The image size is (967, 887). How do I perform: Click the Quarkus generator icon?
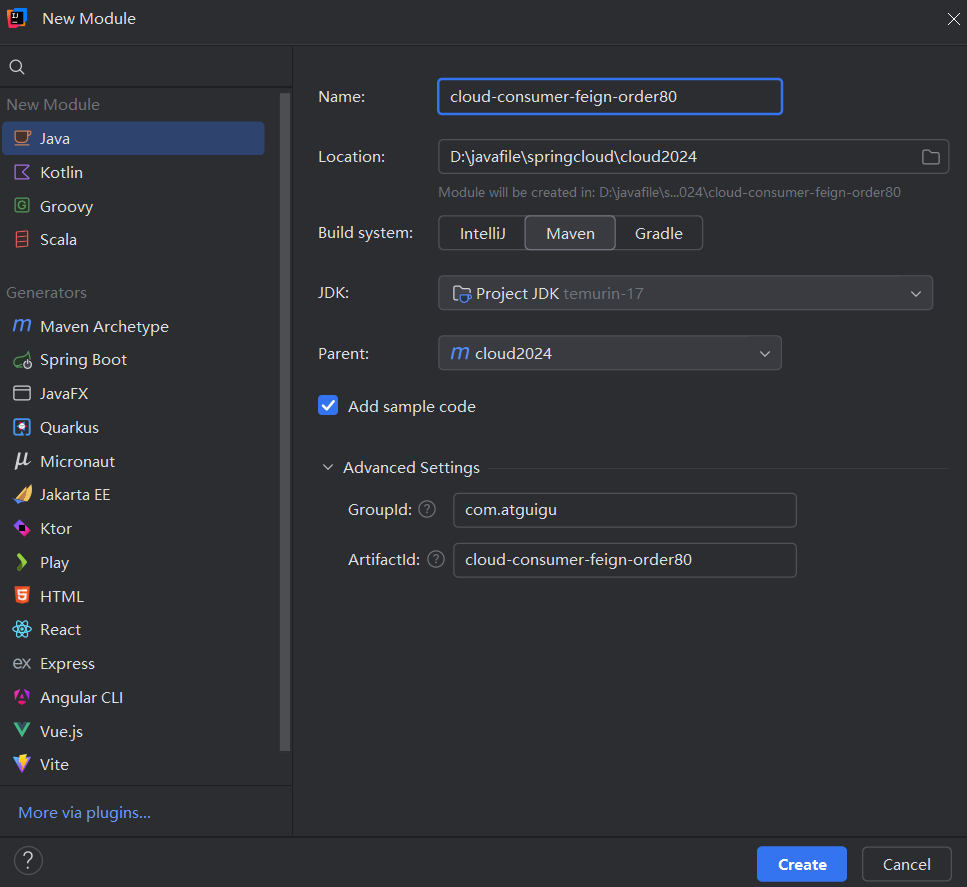[22, 427]
